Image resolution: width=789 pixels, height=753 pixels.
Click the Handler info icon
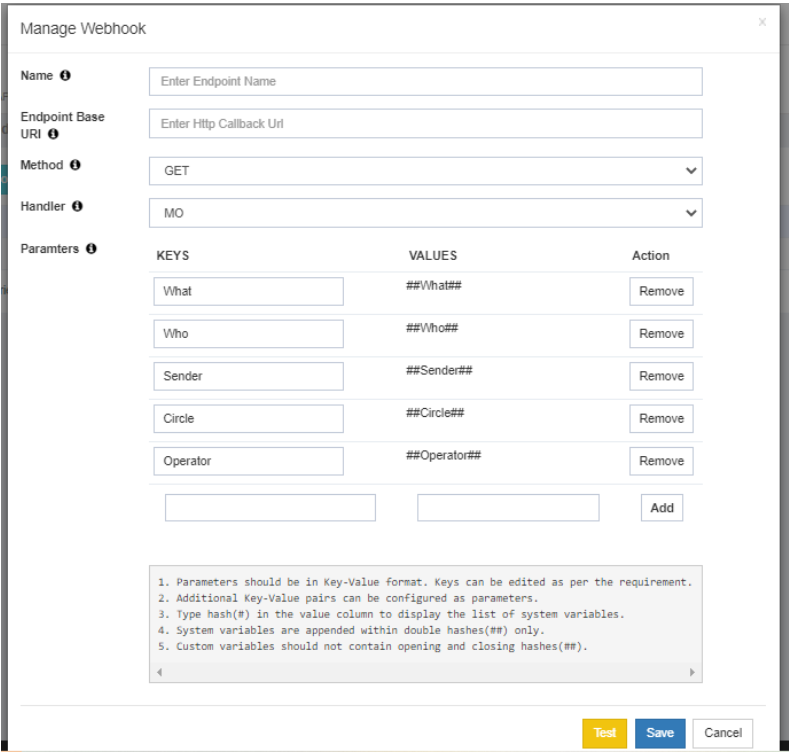pos(77,206)
